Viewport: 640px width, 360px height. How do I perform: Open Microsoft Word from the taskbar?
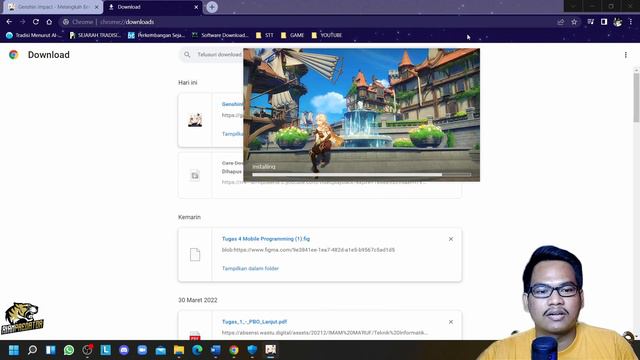(x=216, y=350)
